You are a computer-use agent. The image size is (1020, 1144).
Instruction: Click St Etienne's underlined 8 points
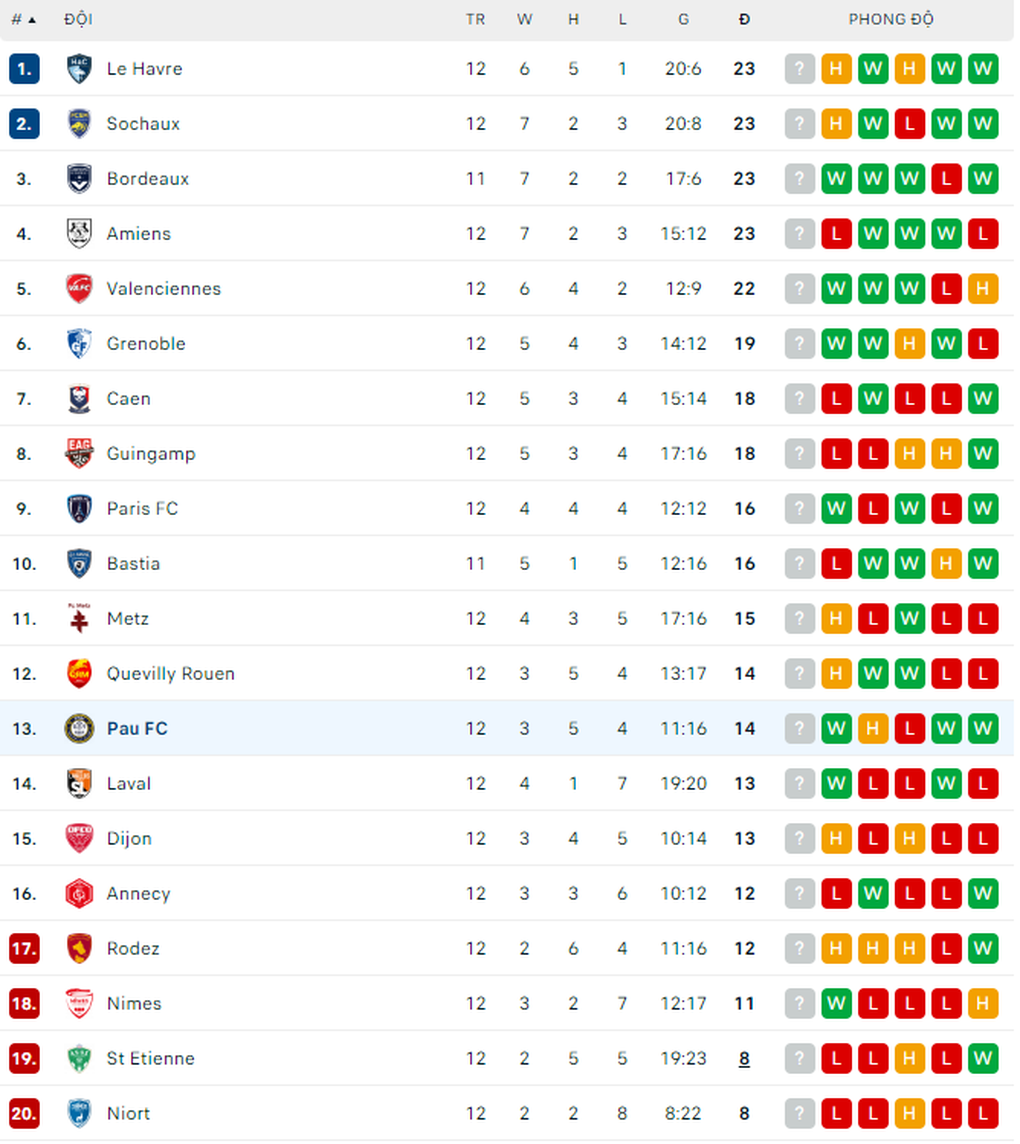pyautogui.click(x=744, y=1059)
